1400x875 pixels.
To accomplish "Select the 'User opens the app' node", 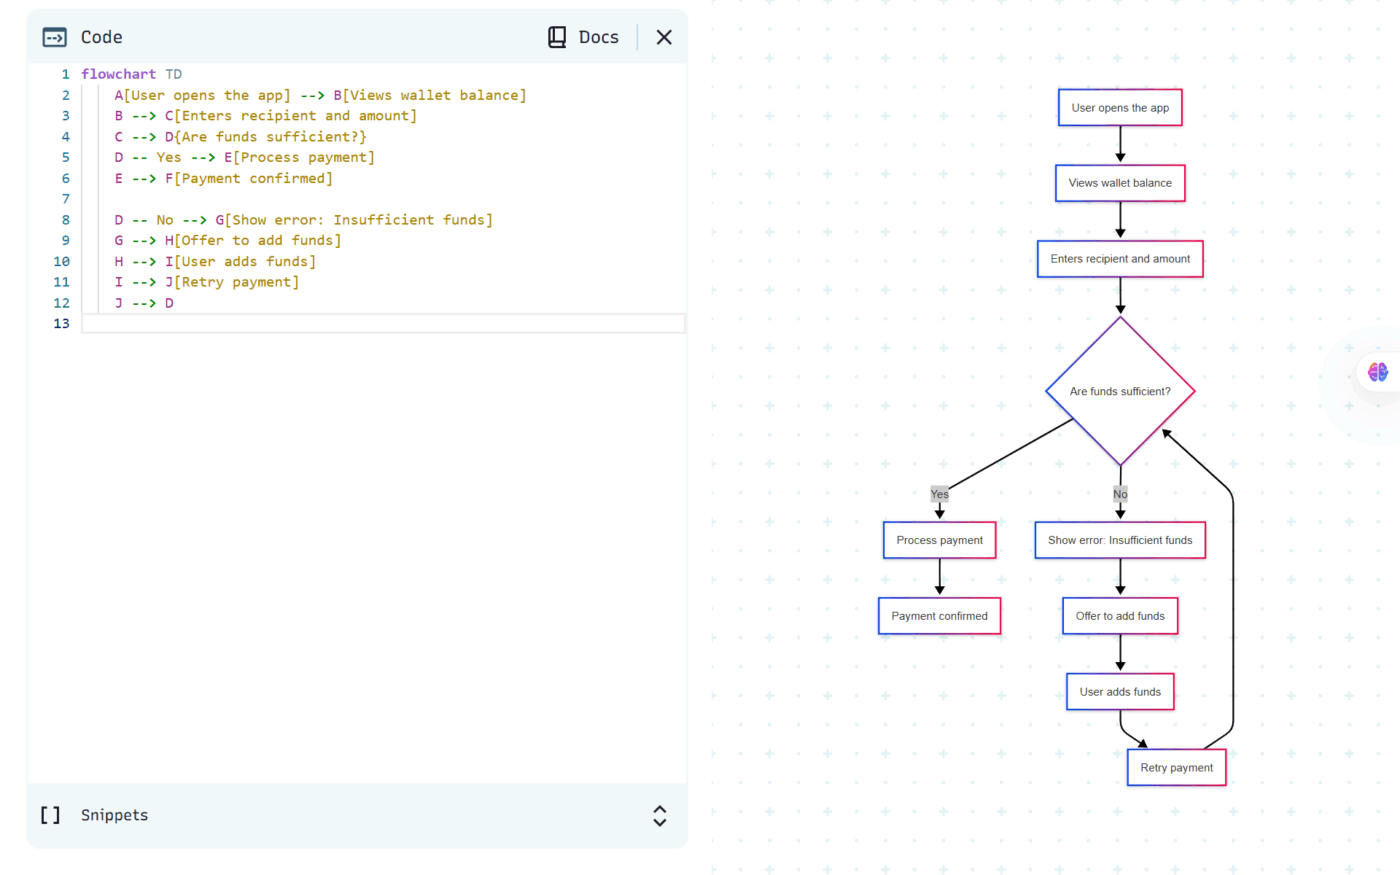I will pyautogui.click(x=1120, y=108).
